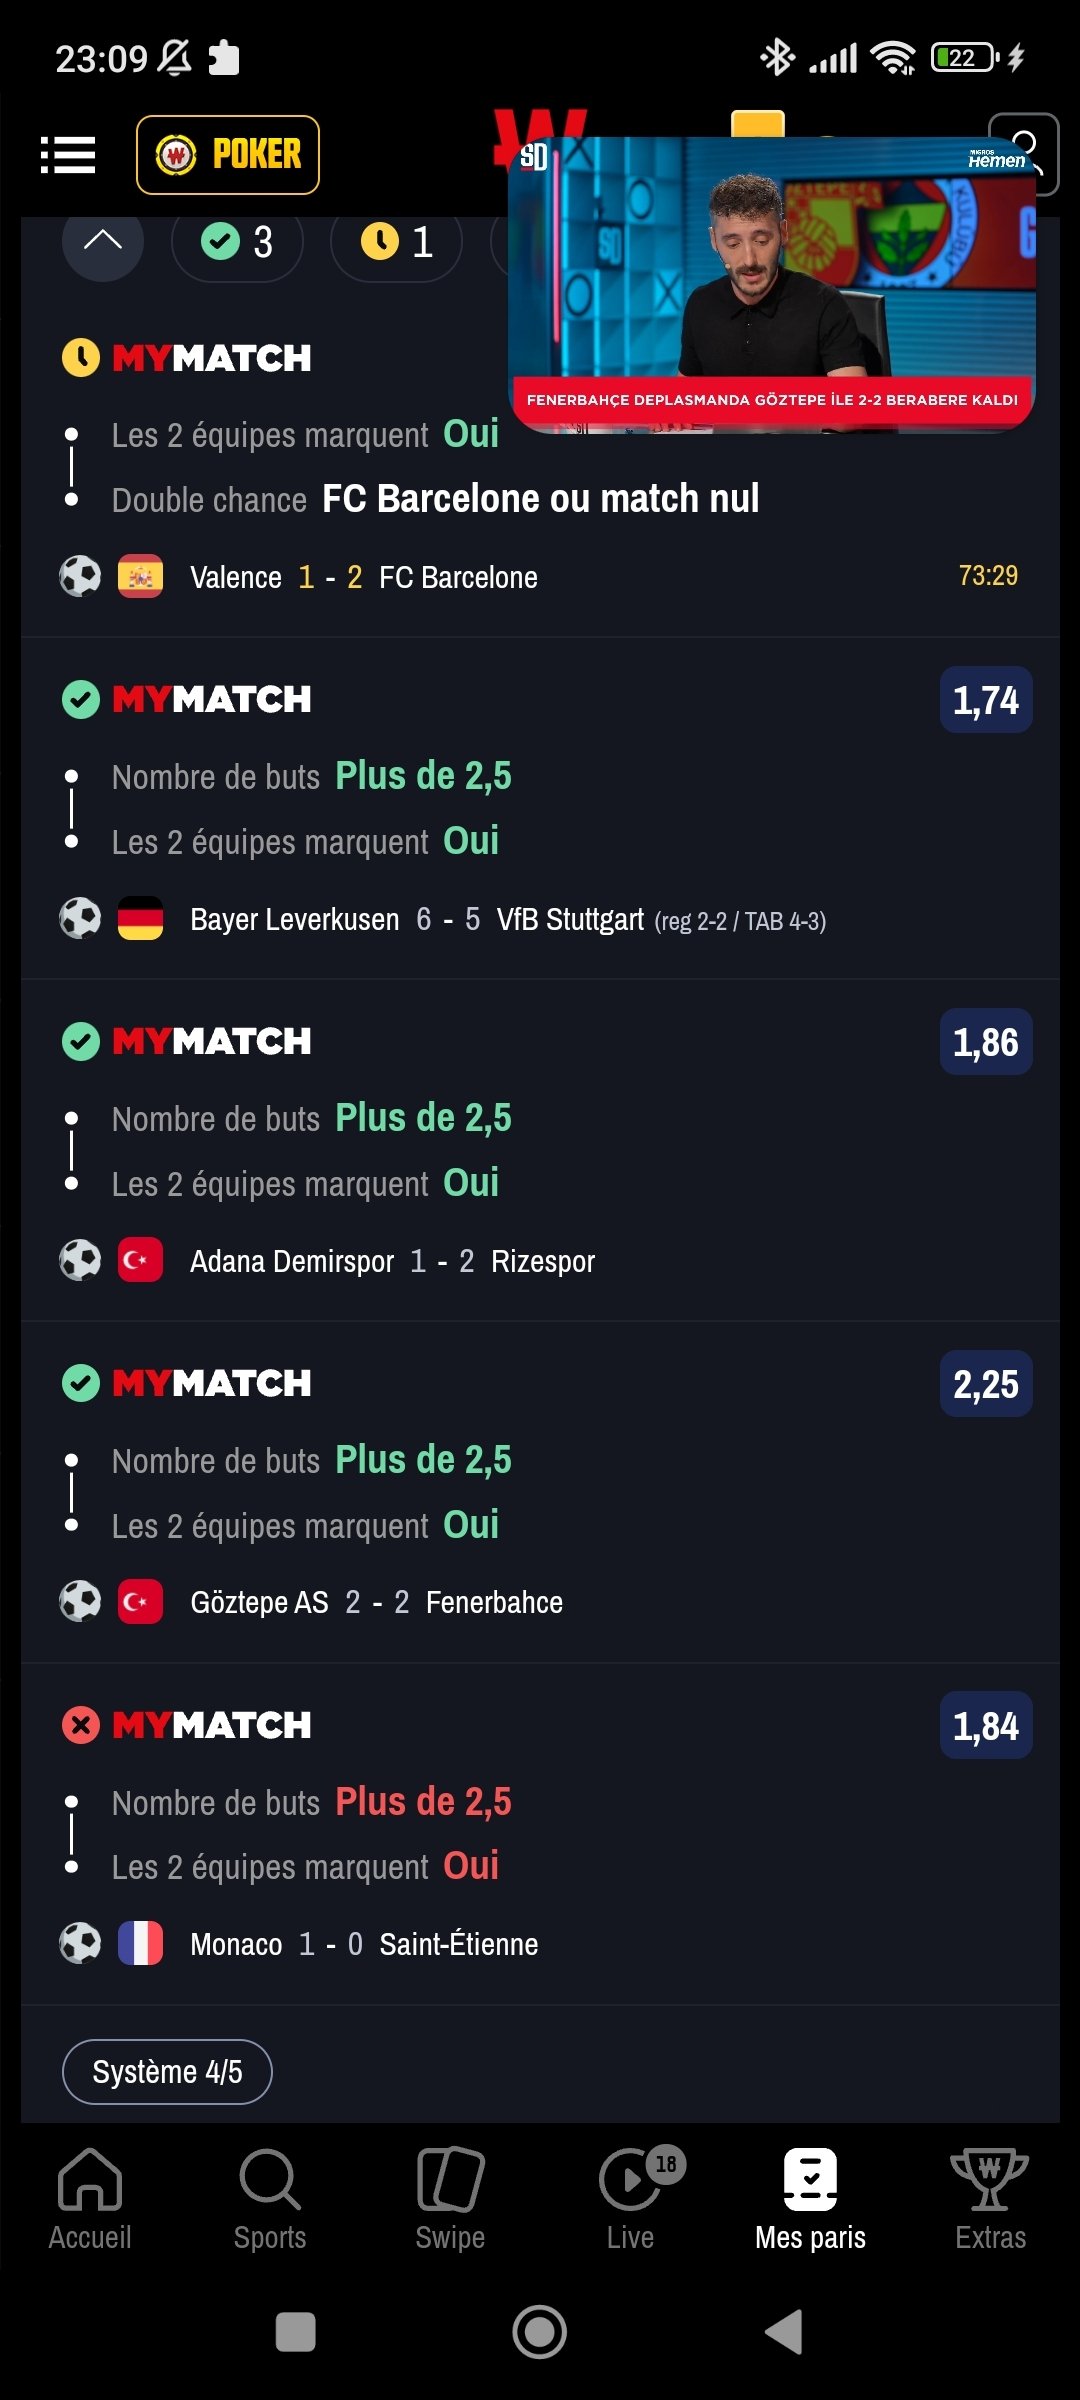The width and height of the screenshot is (1080, 2400).
Task: Open the Sports tab
Action: pos(270,2199)
